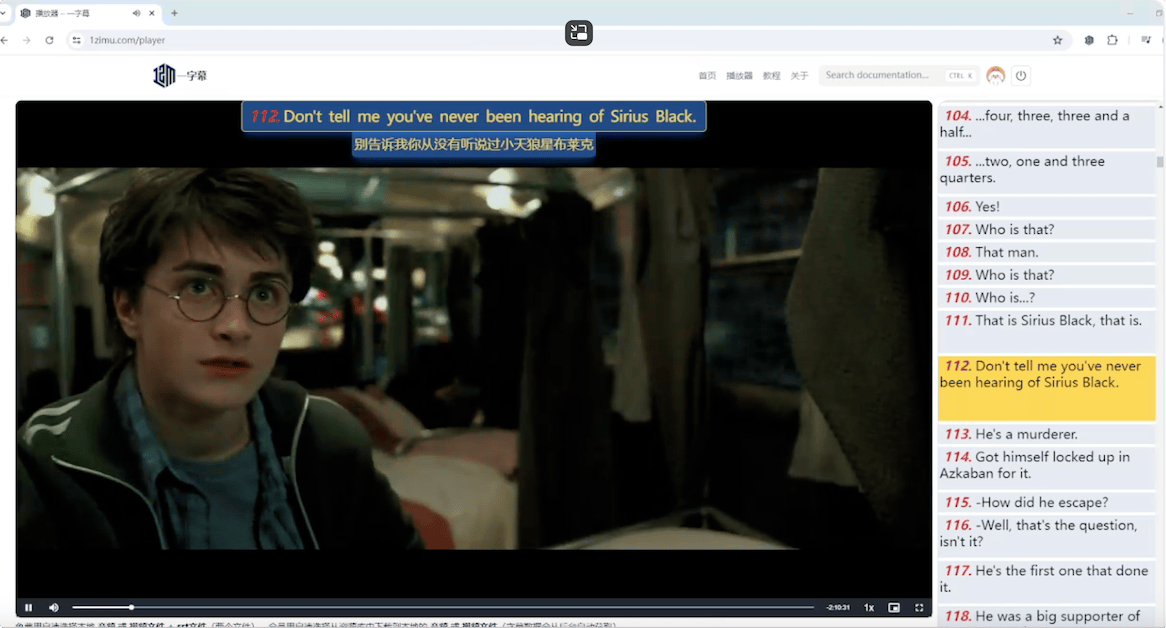Mute the tab via speaker icon
This screenshot has width=1166, height=628.
pos(136,13)
